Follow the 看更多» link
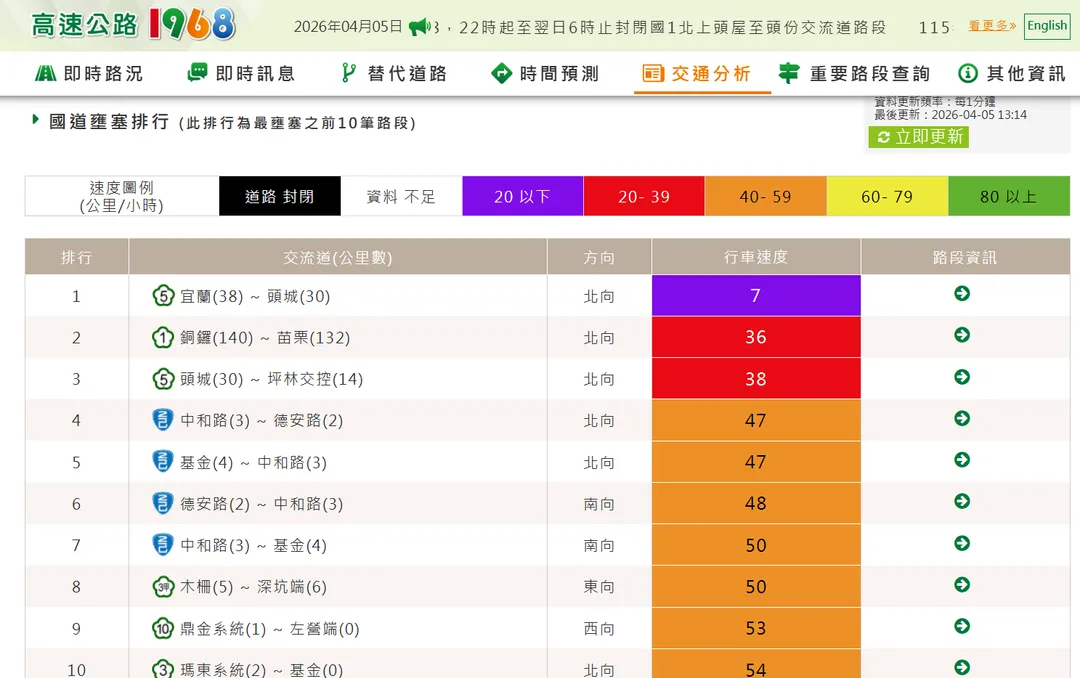Image resolution: width=1080 pixels, height=678 pixels. pyautogui.click(x=992, y=25)
